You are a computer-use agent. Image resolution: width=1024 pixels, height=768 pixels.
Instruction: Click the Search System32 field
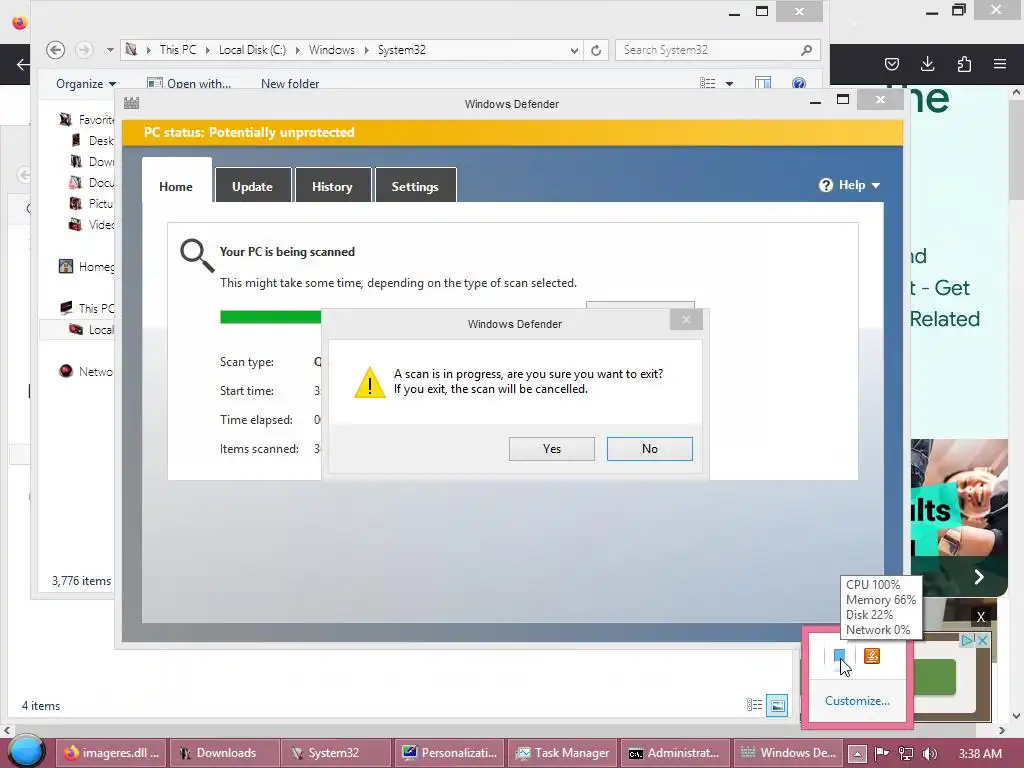click(x=709, y=50)
